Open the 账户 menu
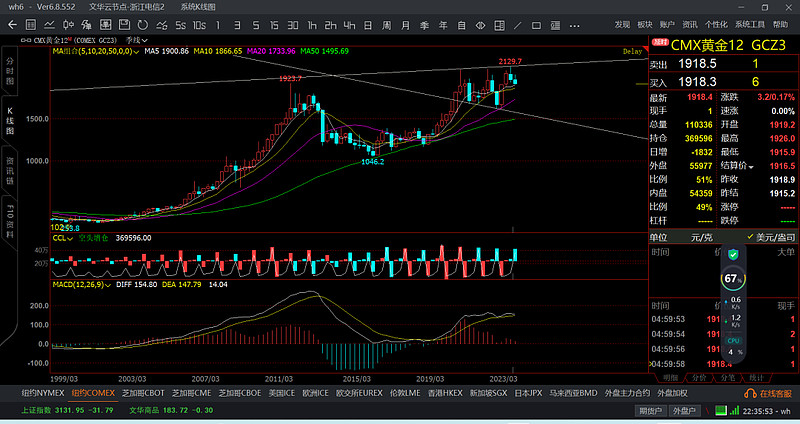This screenshot has width=800, height=424. [667, 24]
